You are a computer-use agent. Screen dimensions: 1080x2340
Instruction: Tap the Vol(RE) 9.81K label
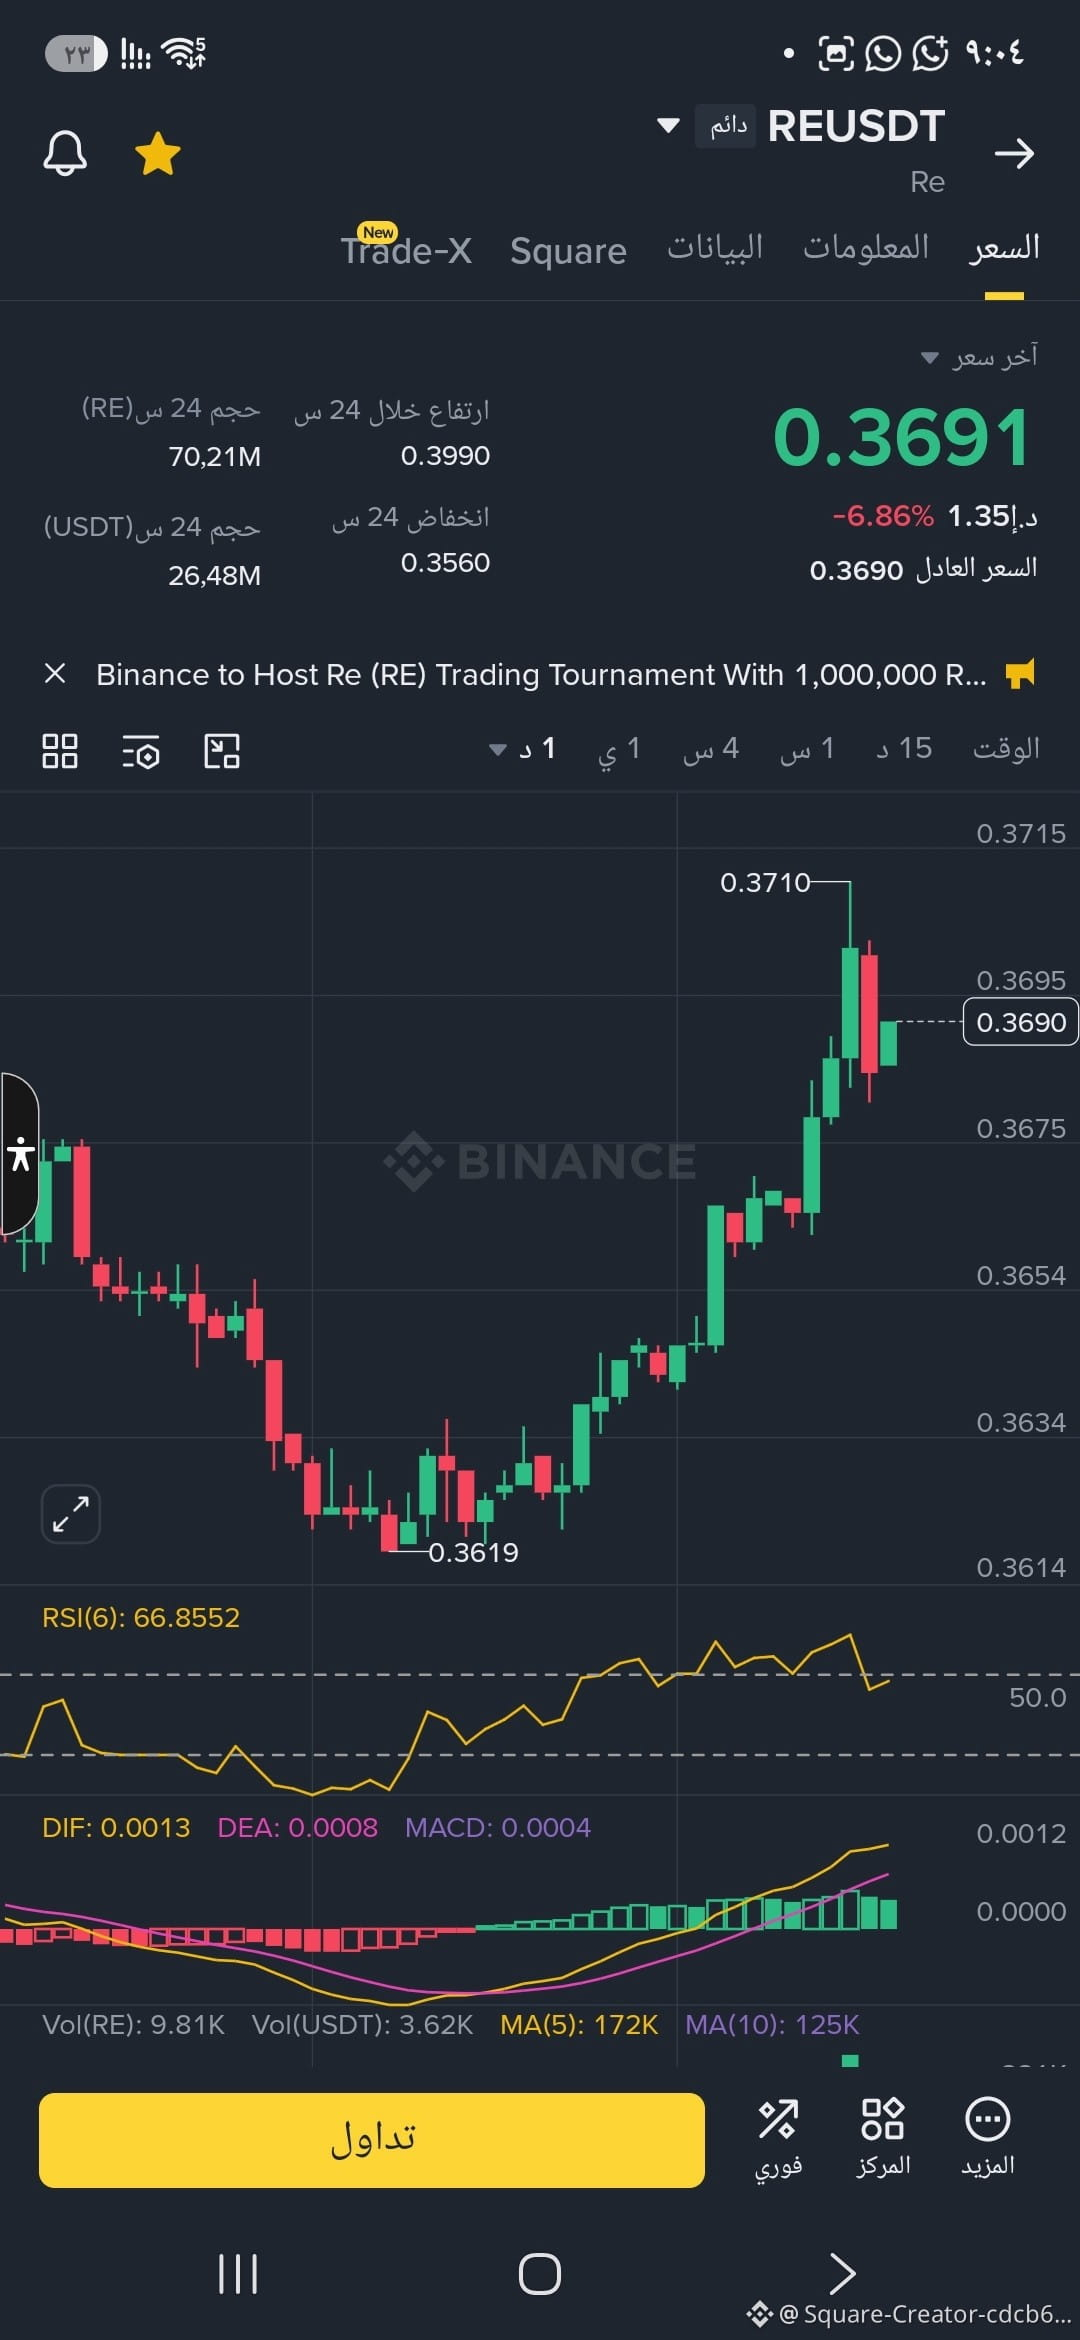click(133, 2025)
